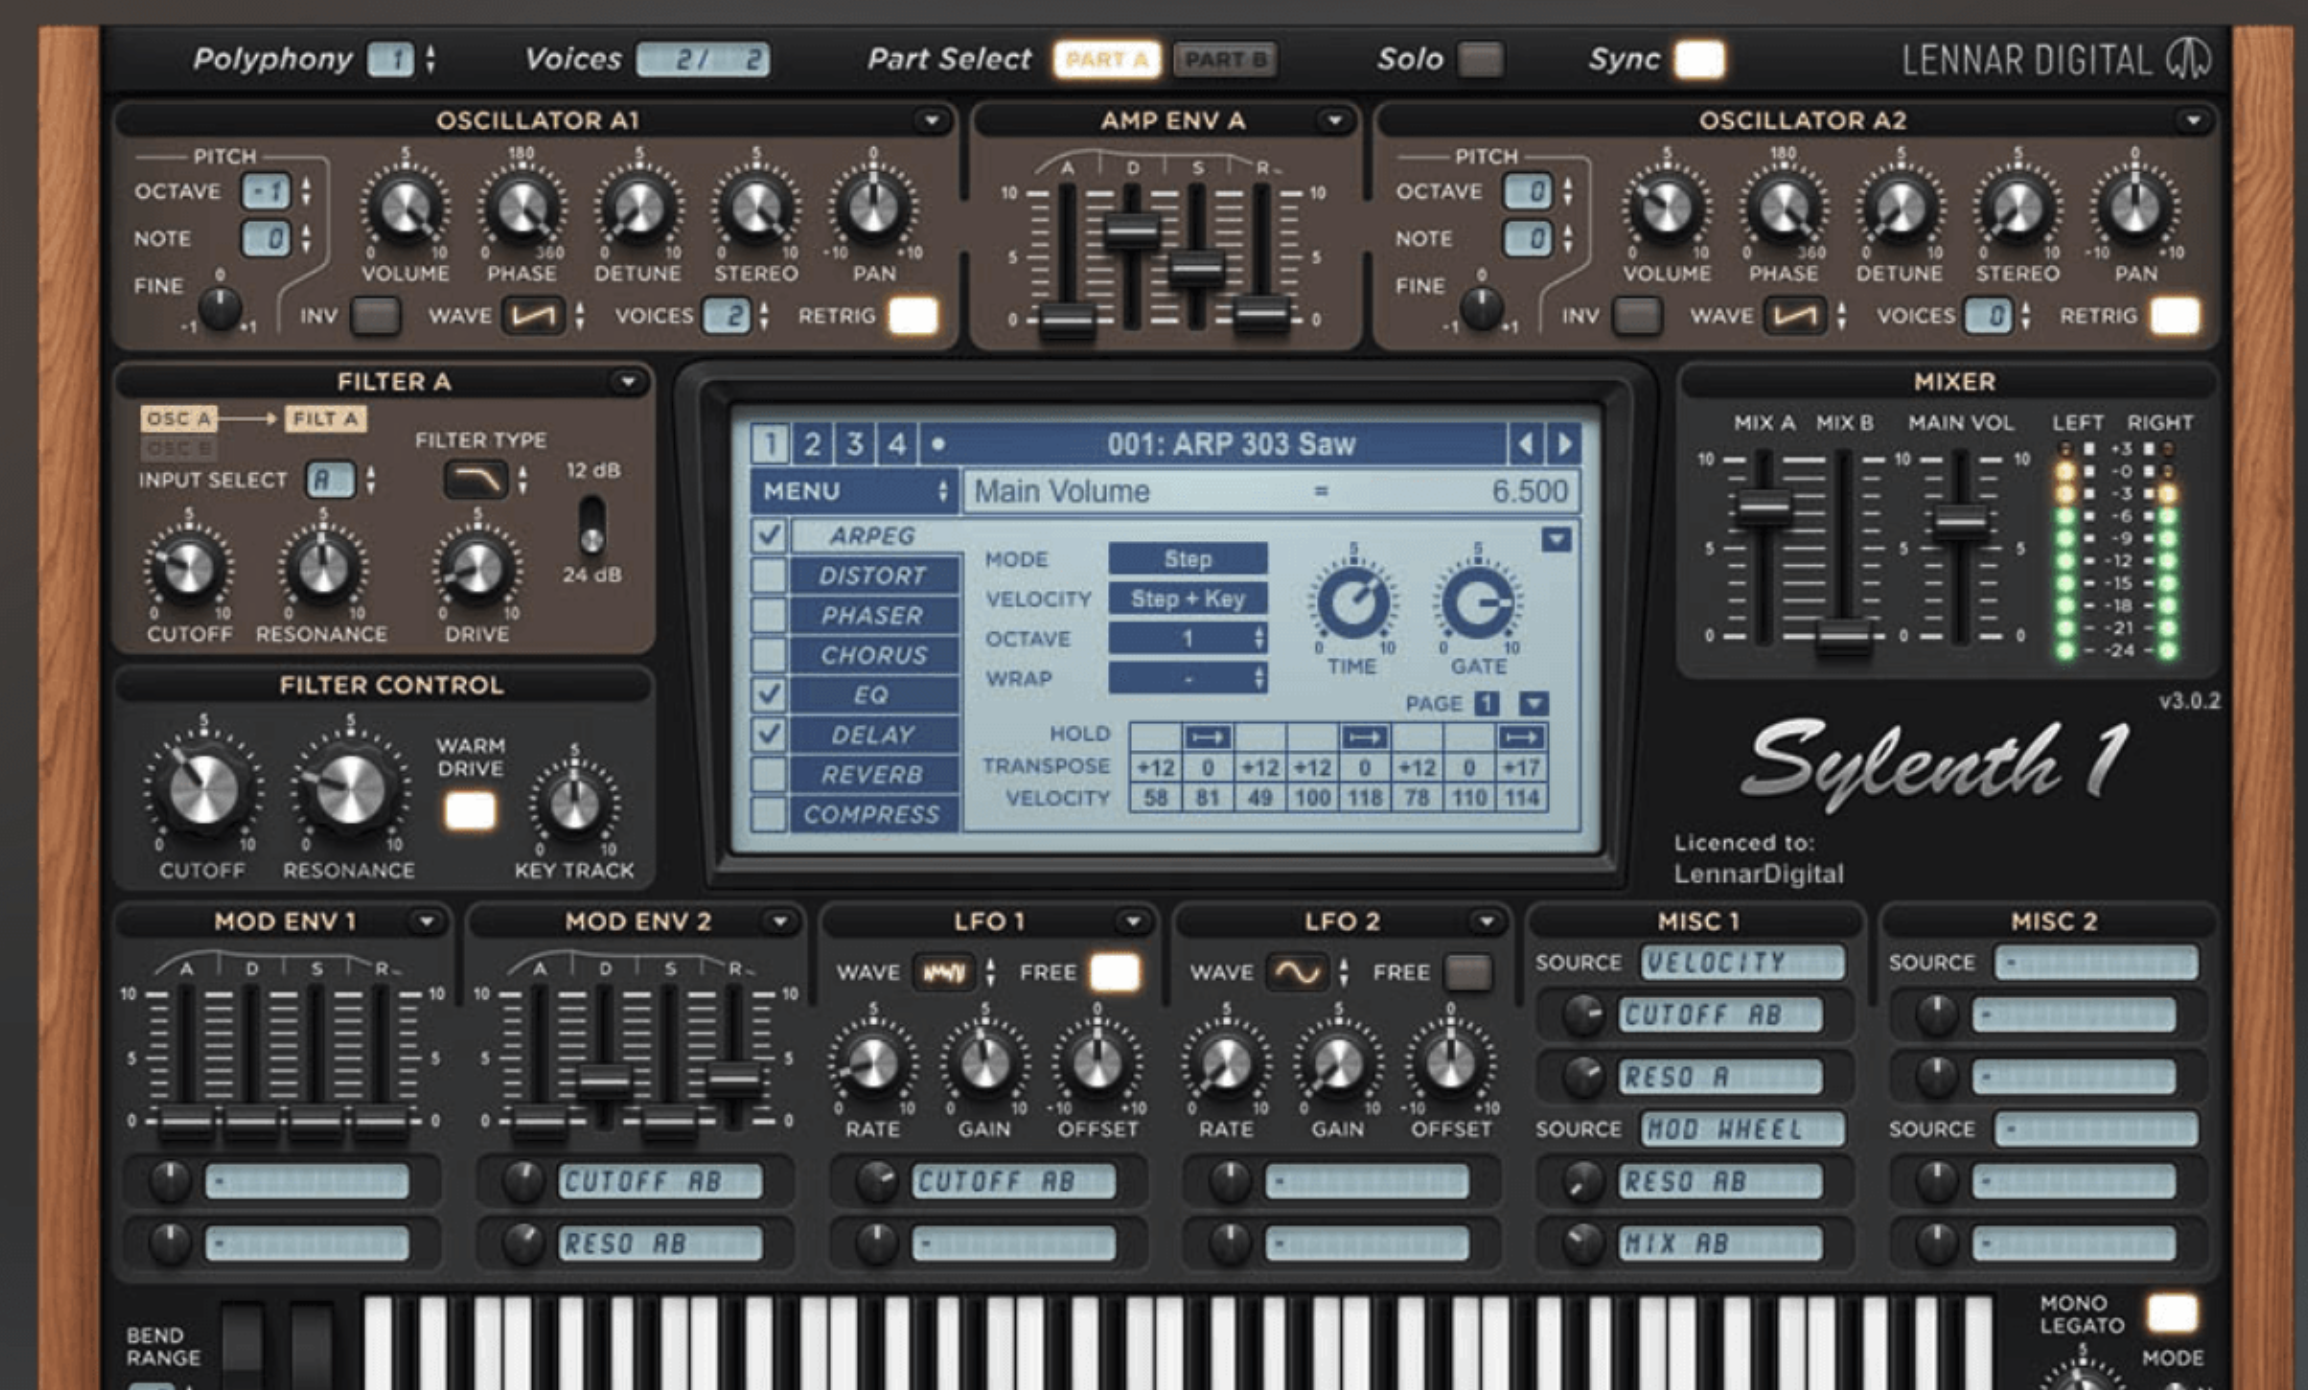Screen dimensions: 2308x1390
Task: Toggle the Sync switch
Action: tap(1699, 59)
